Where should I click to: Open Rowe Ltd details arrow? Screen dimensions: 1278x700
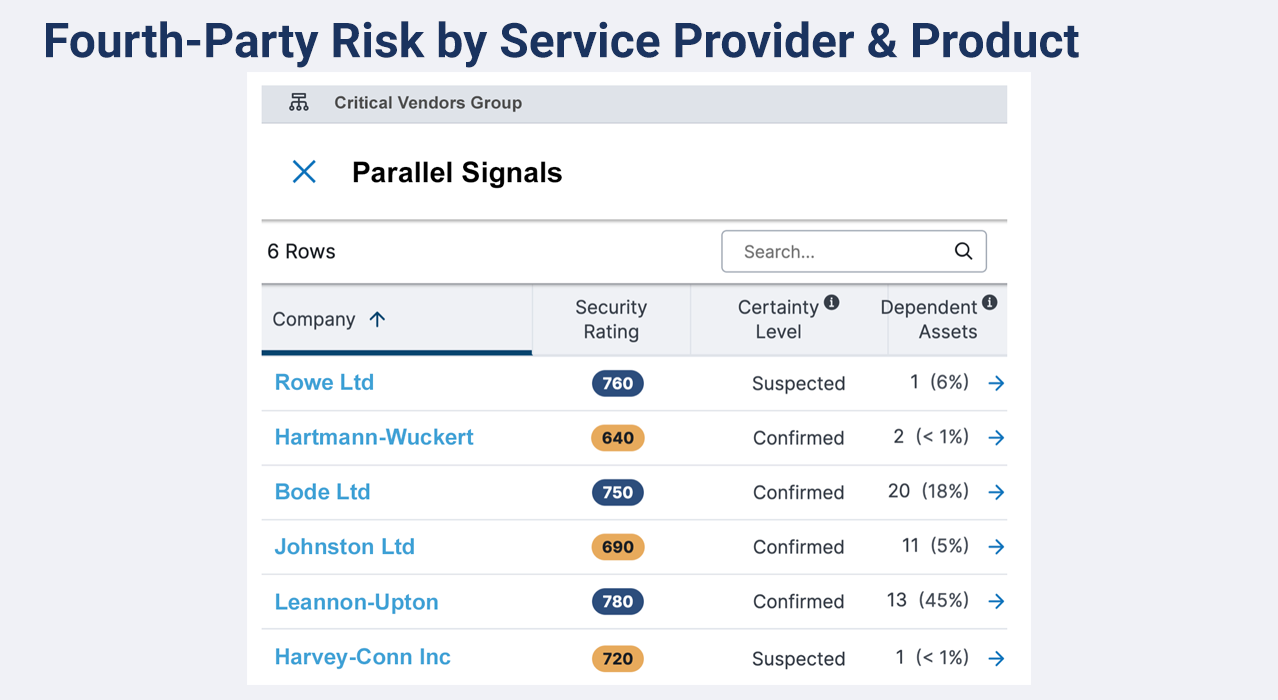pos(995,383)
